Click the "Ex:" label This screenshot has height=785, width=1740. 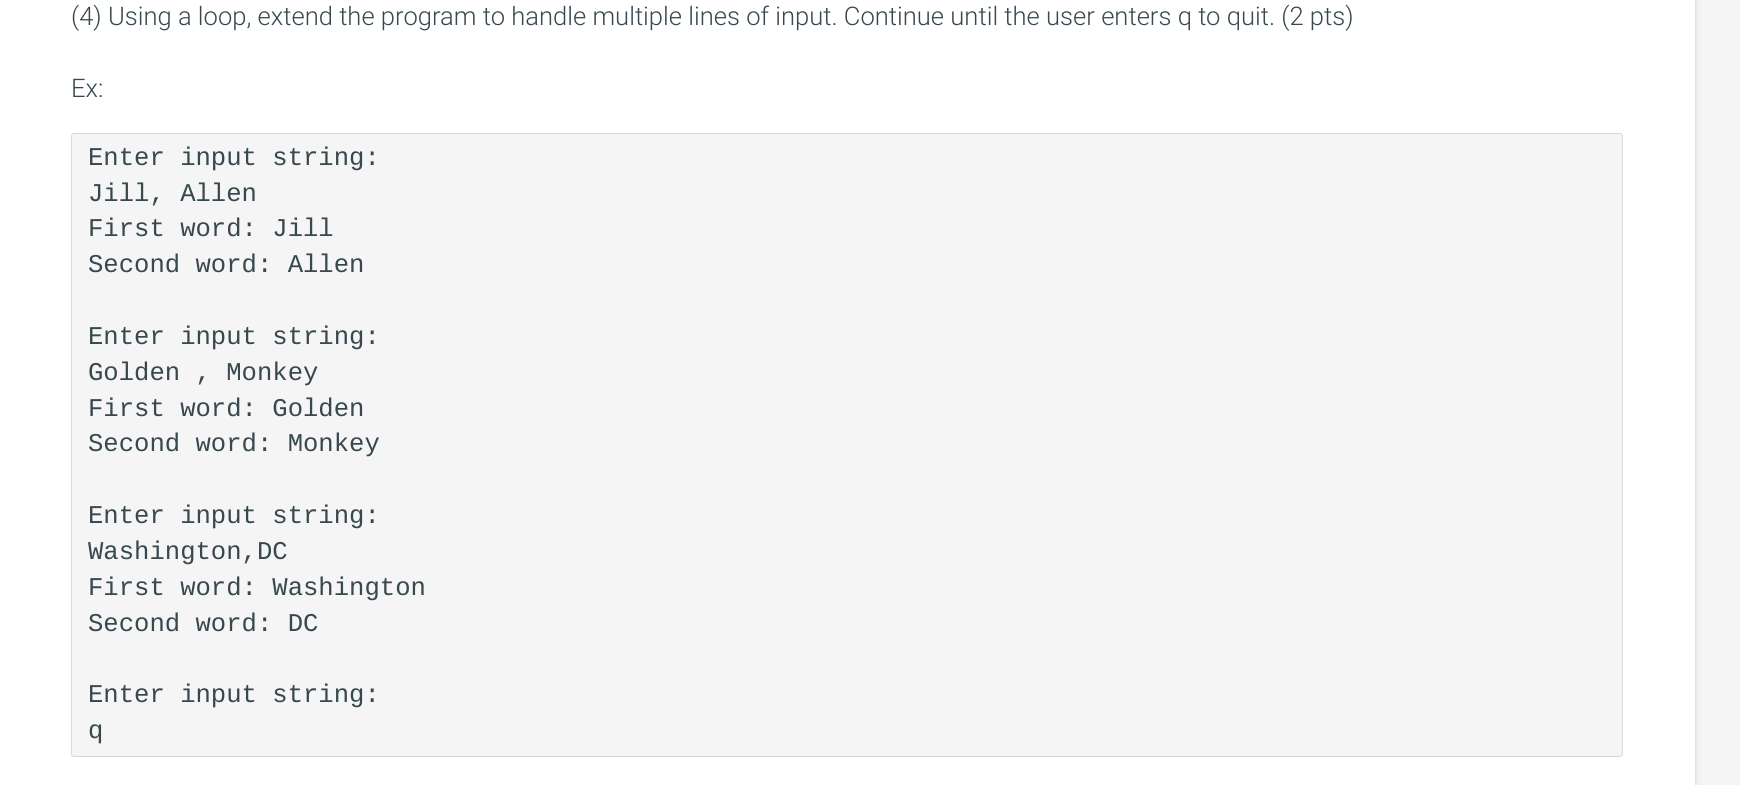pos(87,89)
